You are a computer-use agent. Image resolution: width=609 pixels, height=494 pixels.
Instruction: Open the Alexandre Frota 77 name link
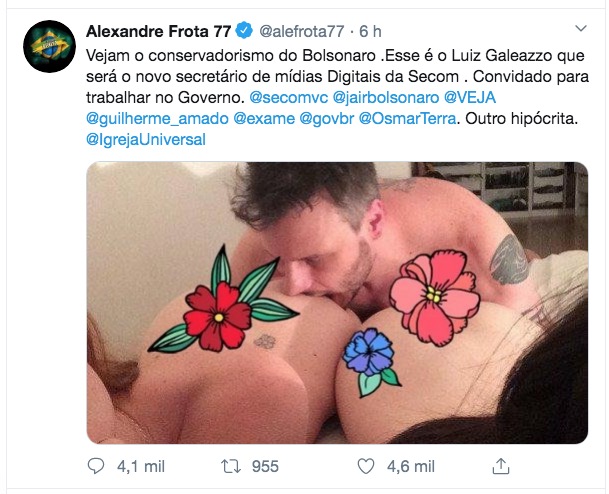pos(158,31)
